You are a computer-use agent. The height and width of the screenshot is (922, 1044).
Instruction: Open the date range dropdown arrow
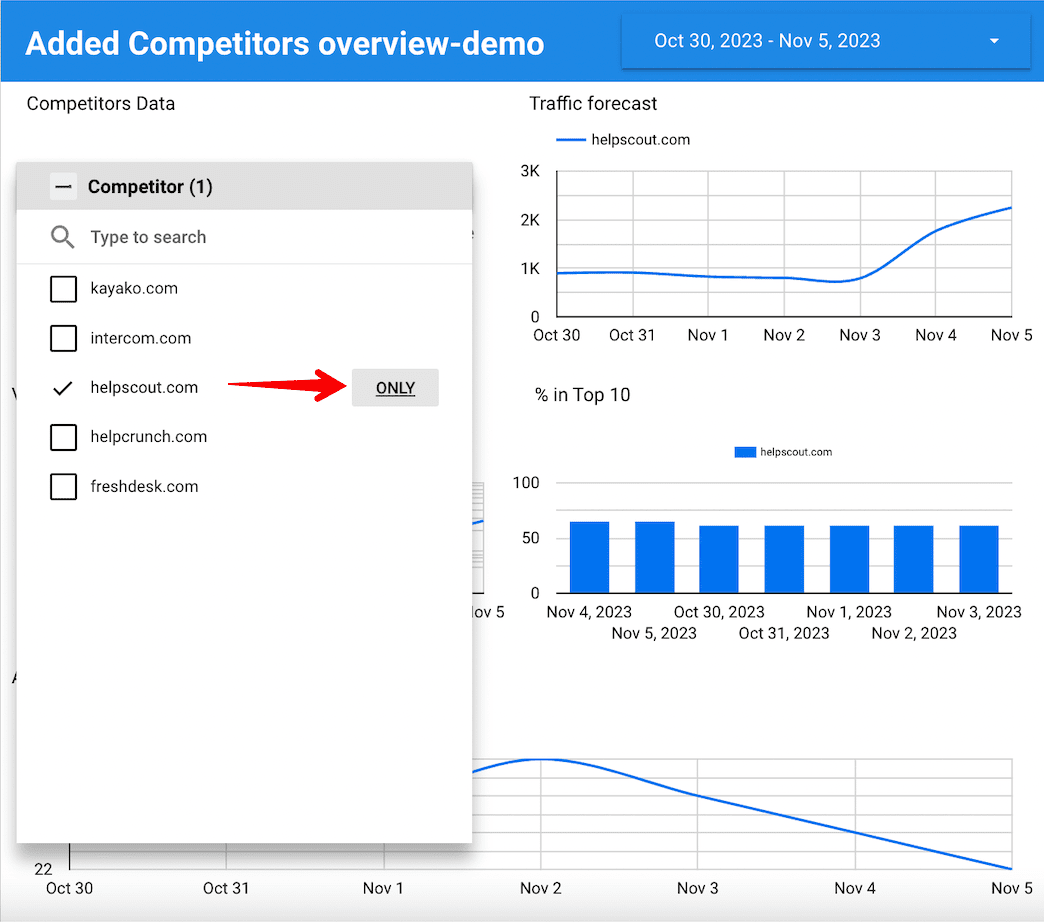point(993,41)
